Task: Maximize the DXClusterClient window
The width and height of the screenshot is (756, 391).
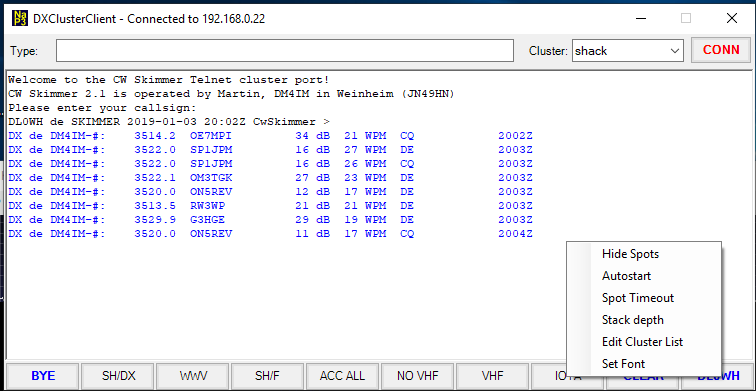Action: [686, 19]
